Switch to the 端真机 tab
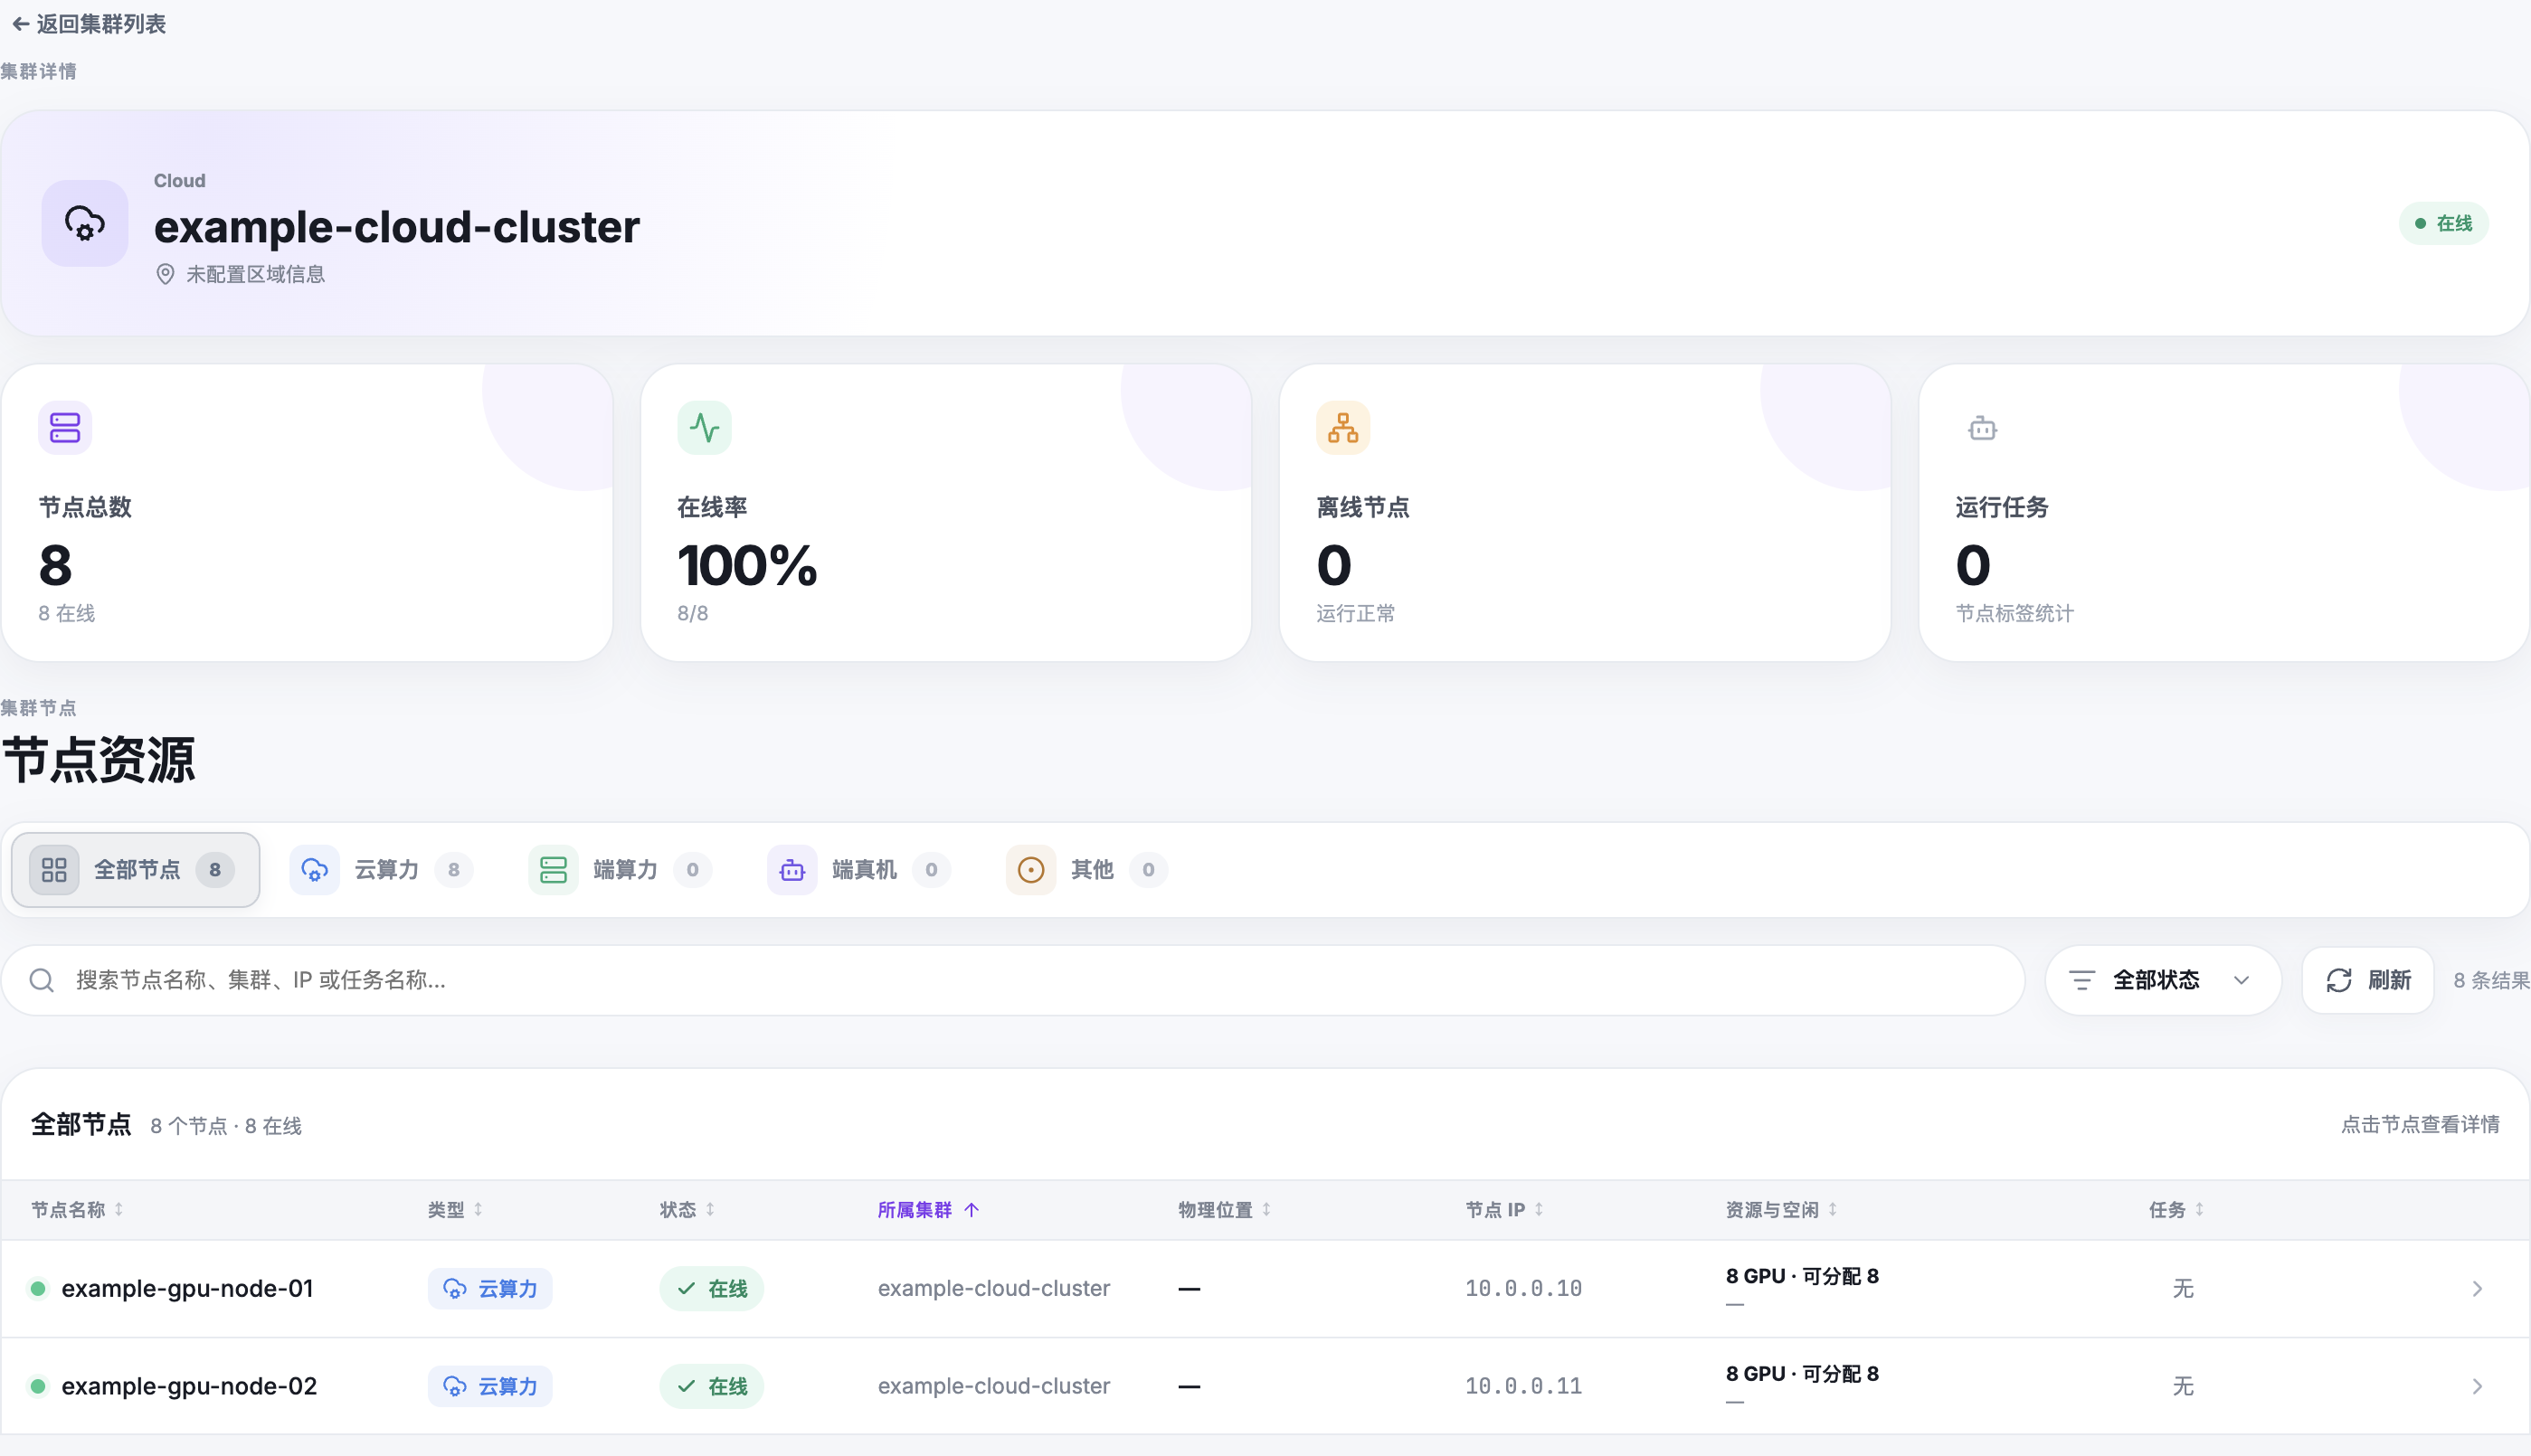This screenshot has height=1456, width=2531. pyautogui.click(x=859, y=870)
